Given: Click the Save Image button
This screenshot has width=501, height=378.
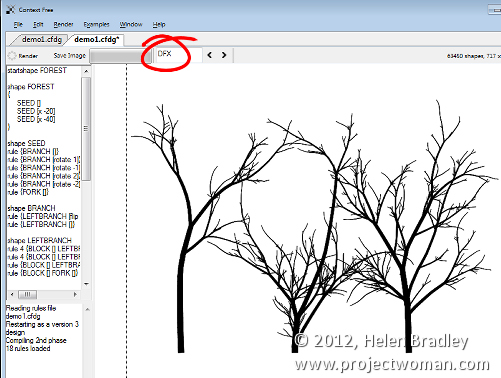Looking at the screenshot, I should [x=69, y=56].
